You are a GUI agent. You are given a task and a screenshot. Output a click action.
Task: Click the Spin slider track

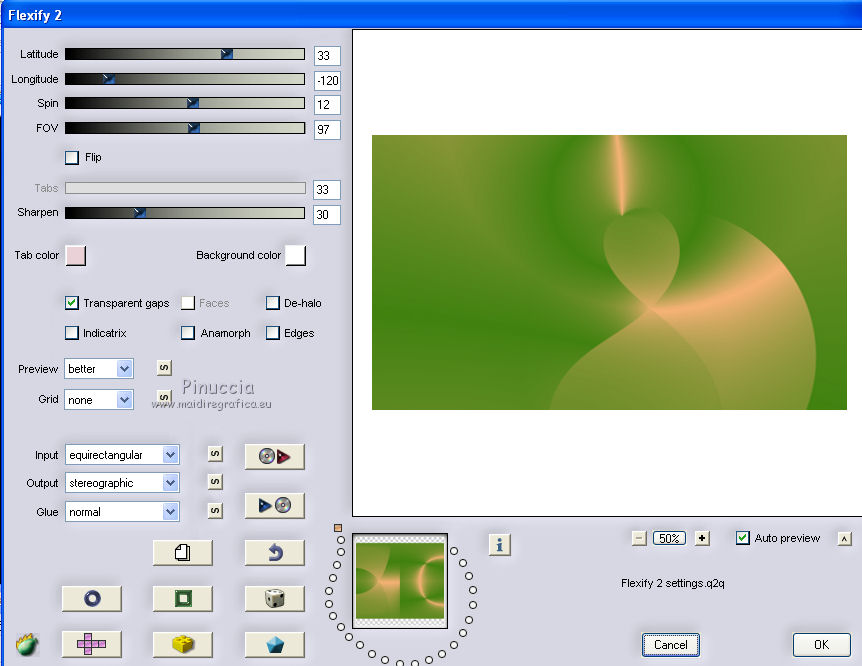(185, 103)
